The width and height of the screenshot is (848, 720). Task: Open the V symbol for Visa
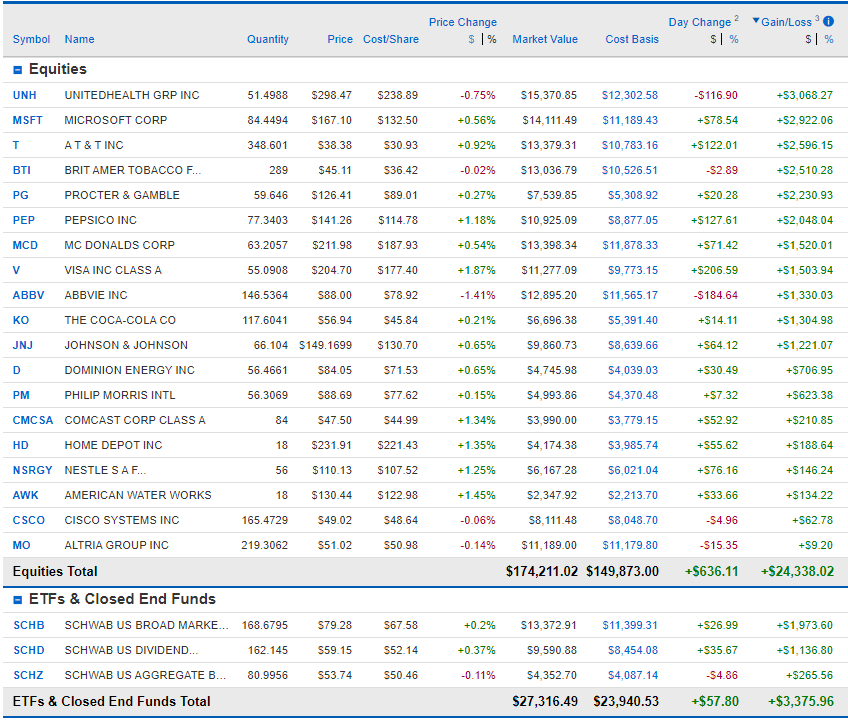coord(16,270)
